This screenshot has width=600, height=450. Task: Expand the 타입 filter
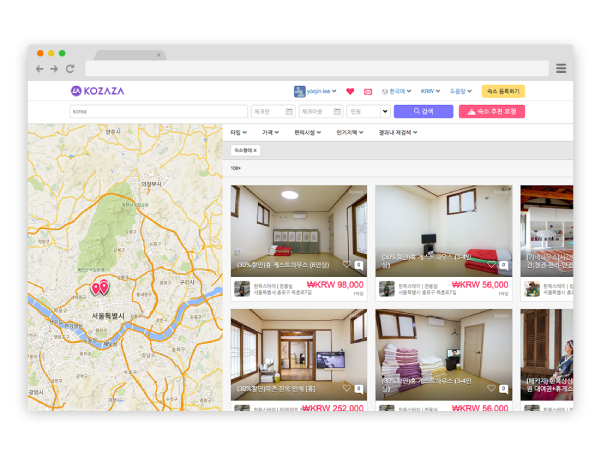pos(238,132)
